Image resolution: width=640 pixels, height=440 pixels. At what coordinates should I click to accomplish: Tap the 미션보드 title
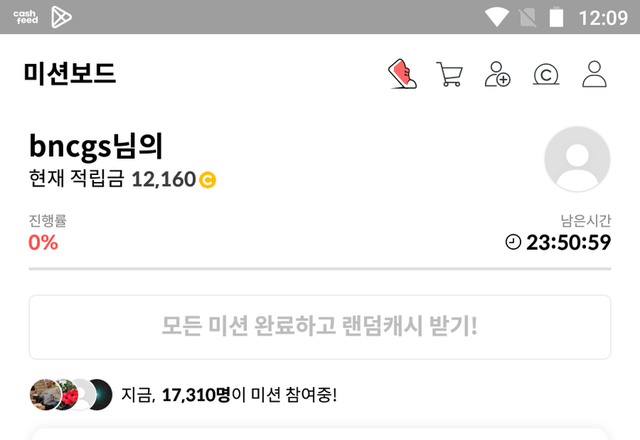coord(70,74)
